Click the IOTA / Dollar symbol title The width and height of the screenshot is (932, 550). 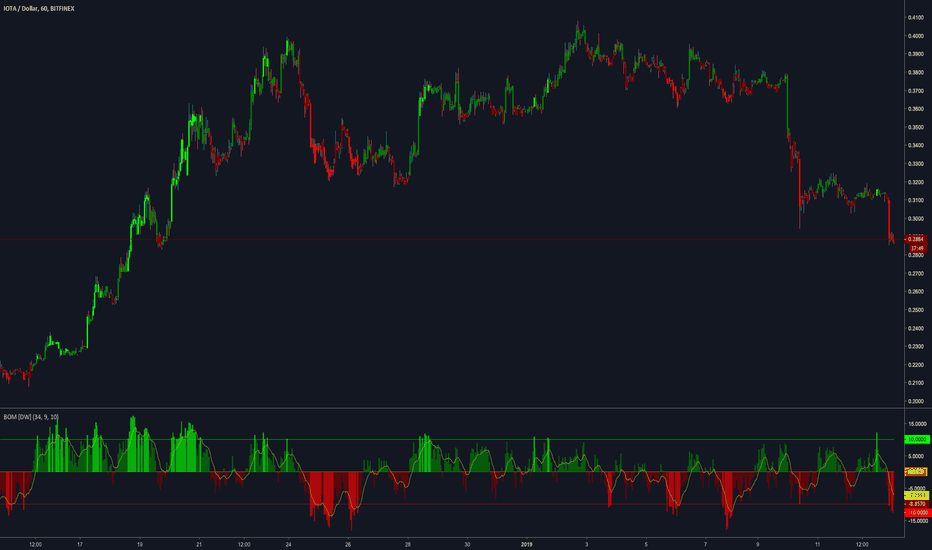pos(39,8)
